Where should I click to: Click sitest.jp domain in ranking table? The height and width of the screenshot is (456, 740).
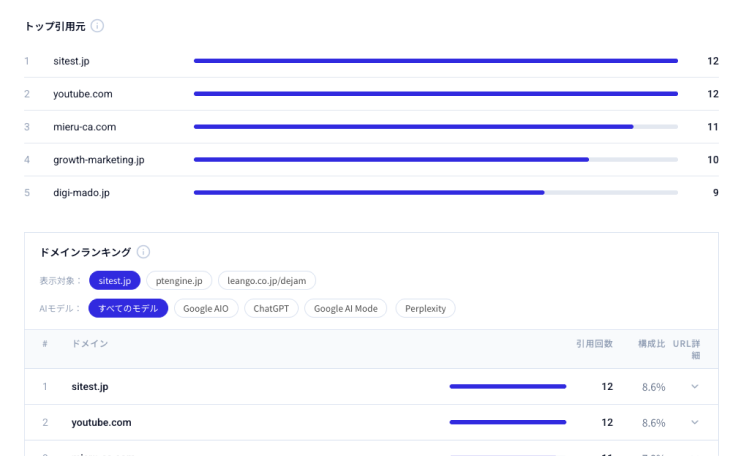coord(90,387)
